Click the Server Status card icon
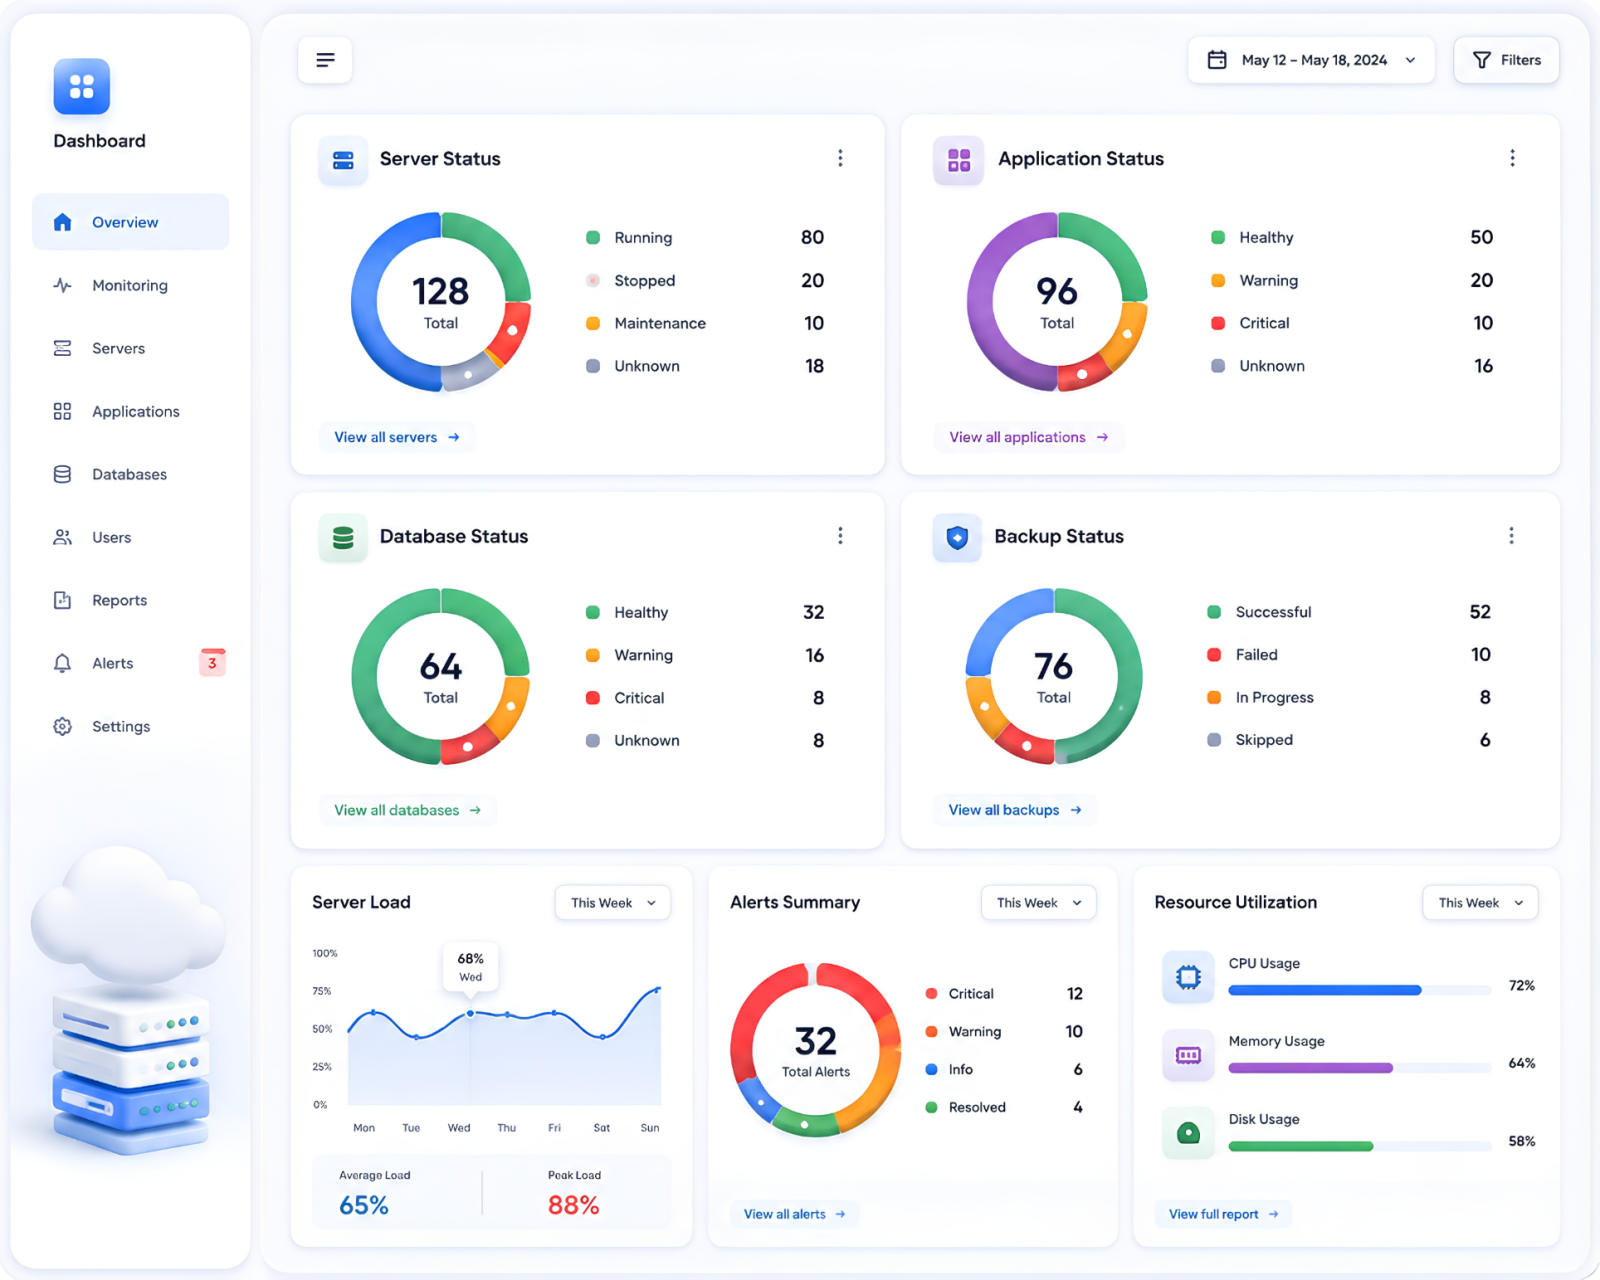1600x1280 pixels. click(x=343, y=160)
